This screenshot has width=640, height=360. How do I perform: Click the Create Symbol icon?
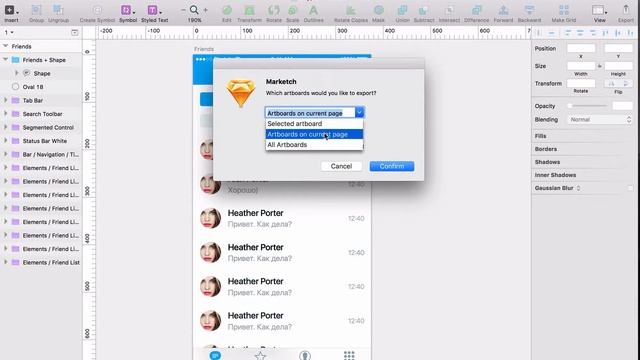point(97,10)
